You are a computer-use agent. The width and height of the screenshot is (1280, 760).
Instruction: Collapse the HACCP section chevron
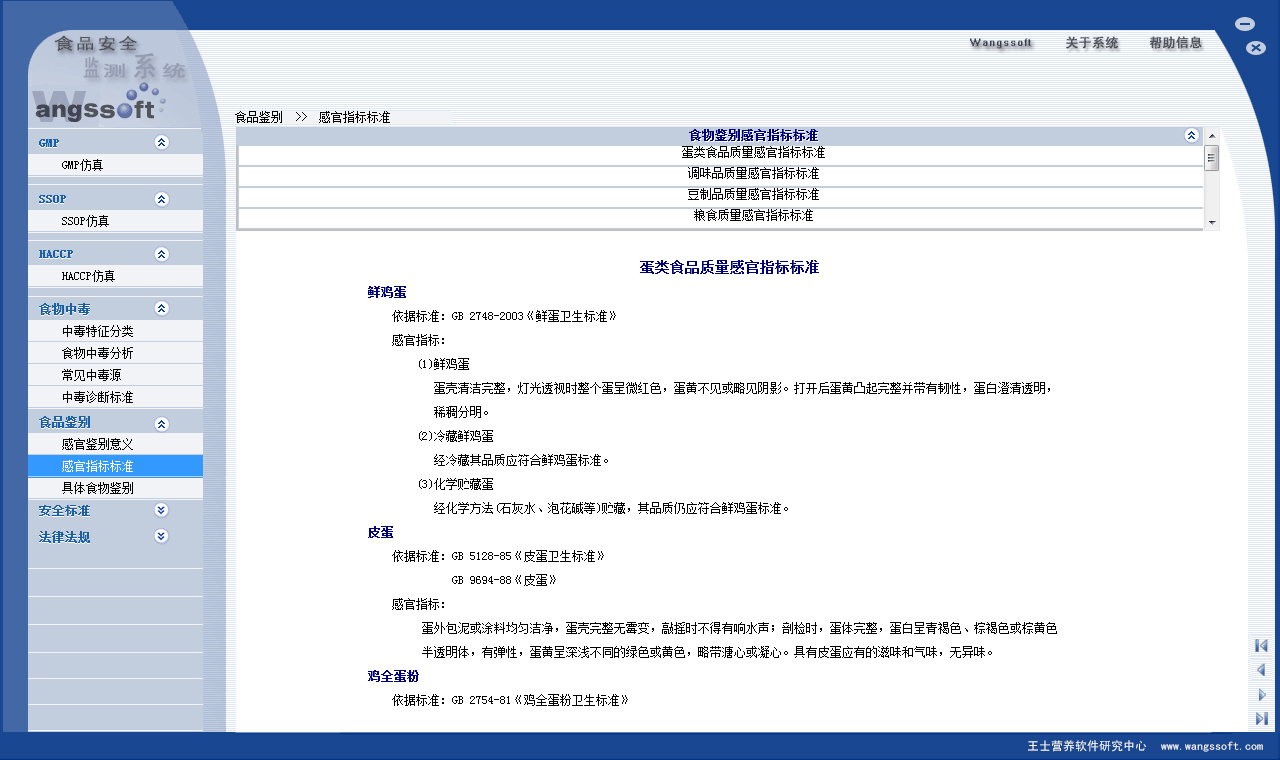coord(162,254)
